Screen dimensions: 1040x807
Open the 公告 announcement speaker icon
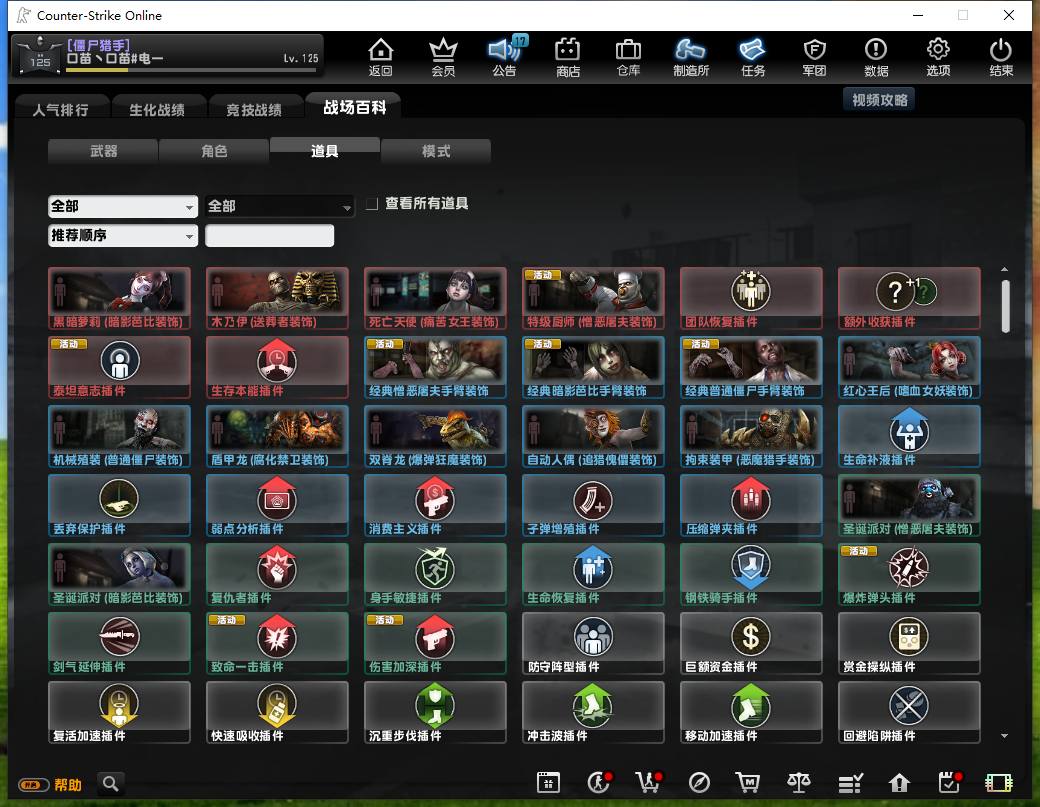click(505, 57)
